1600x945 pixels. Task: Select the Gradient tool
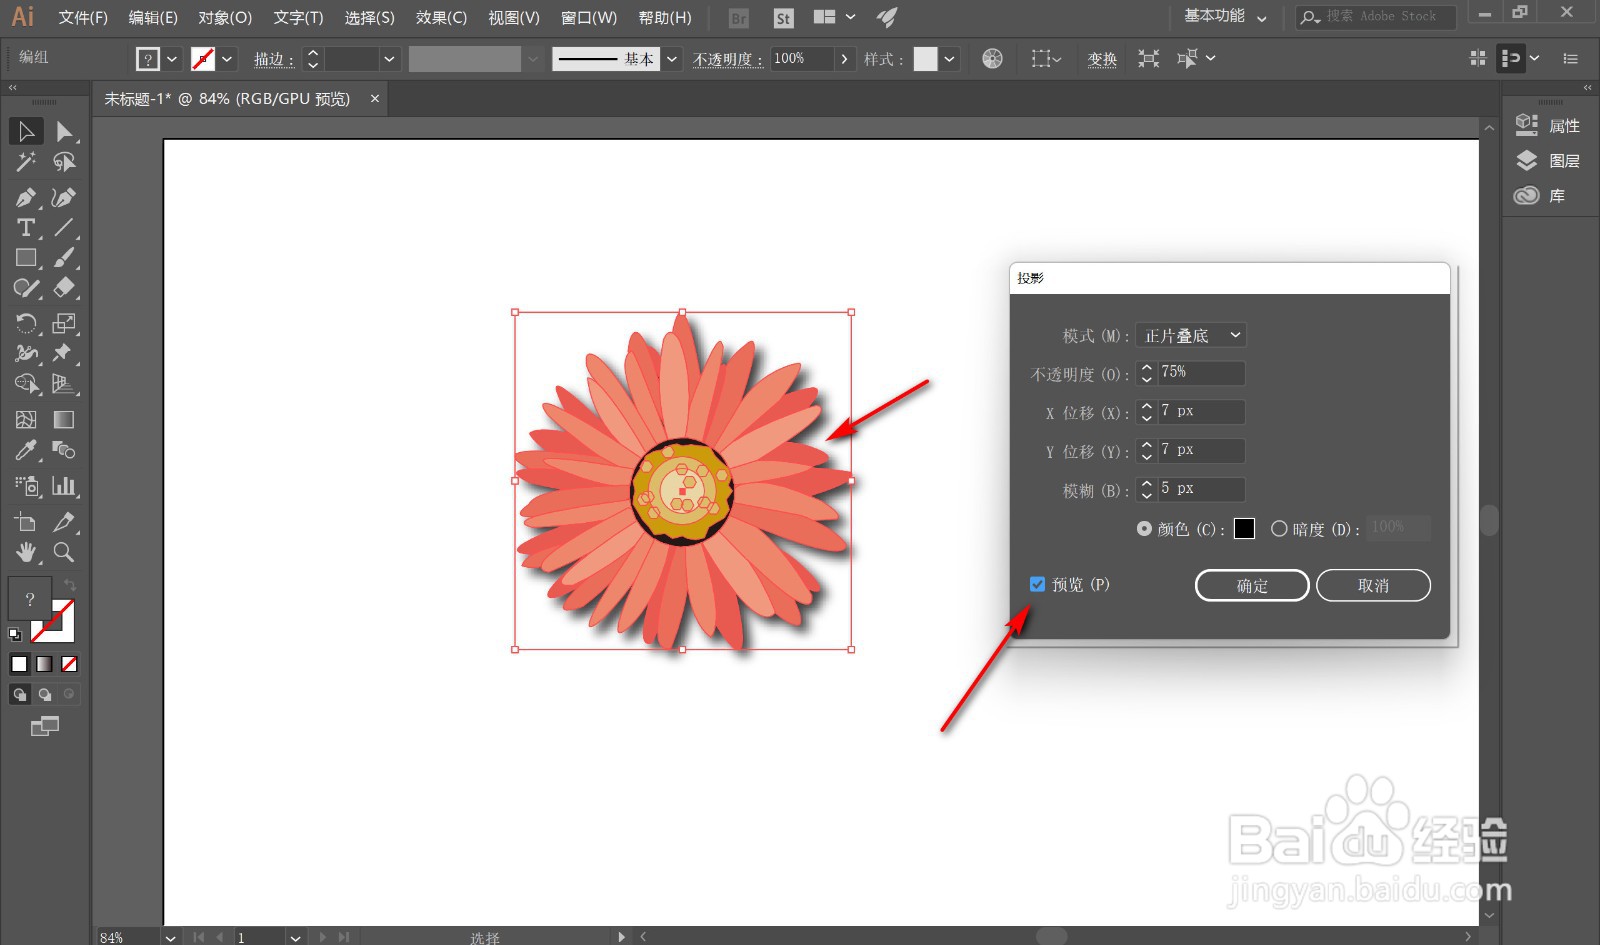coord(64,419)
